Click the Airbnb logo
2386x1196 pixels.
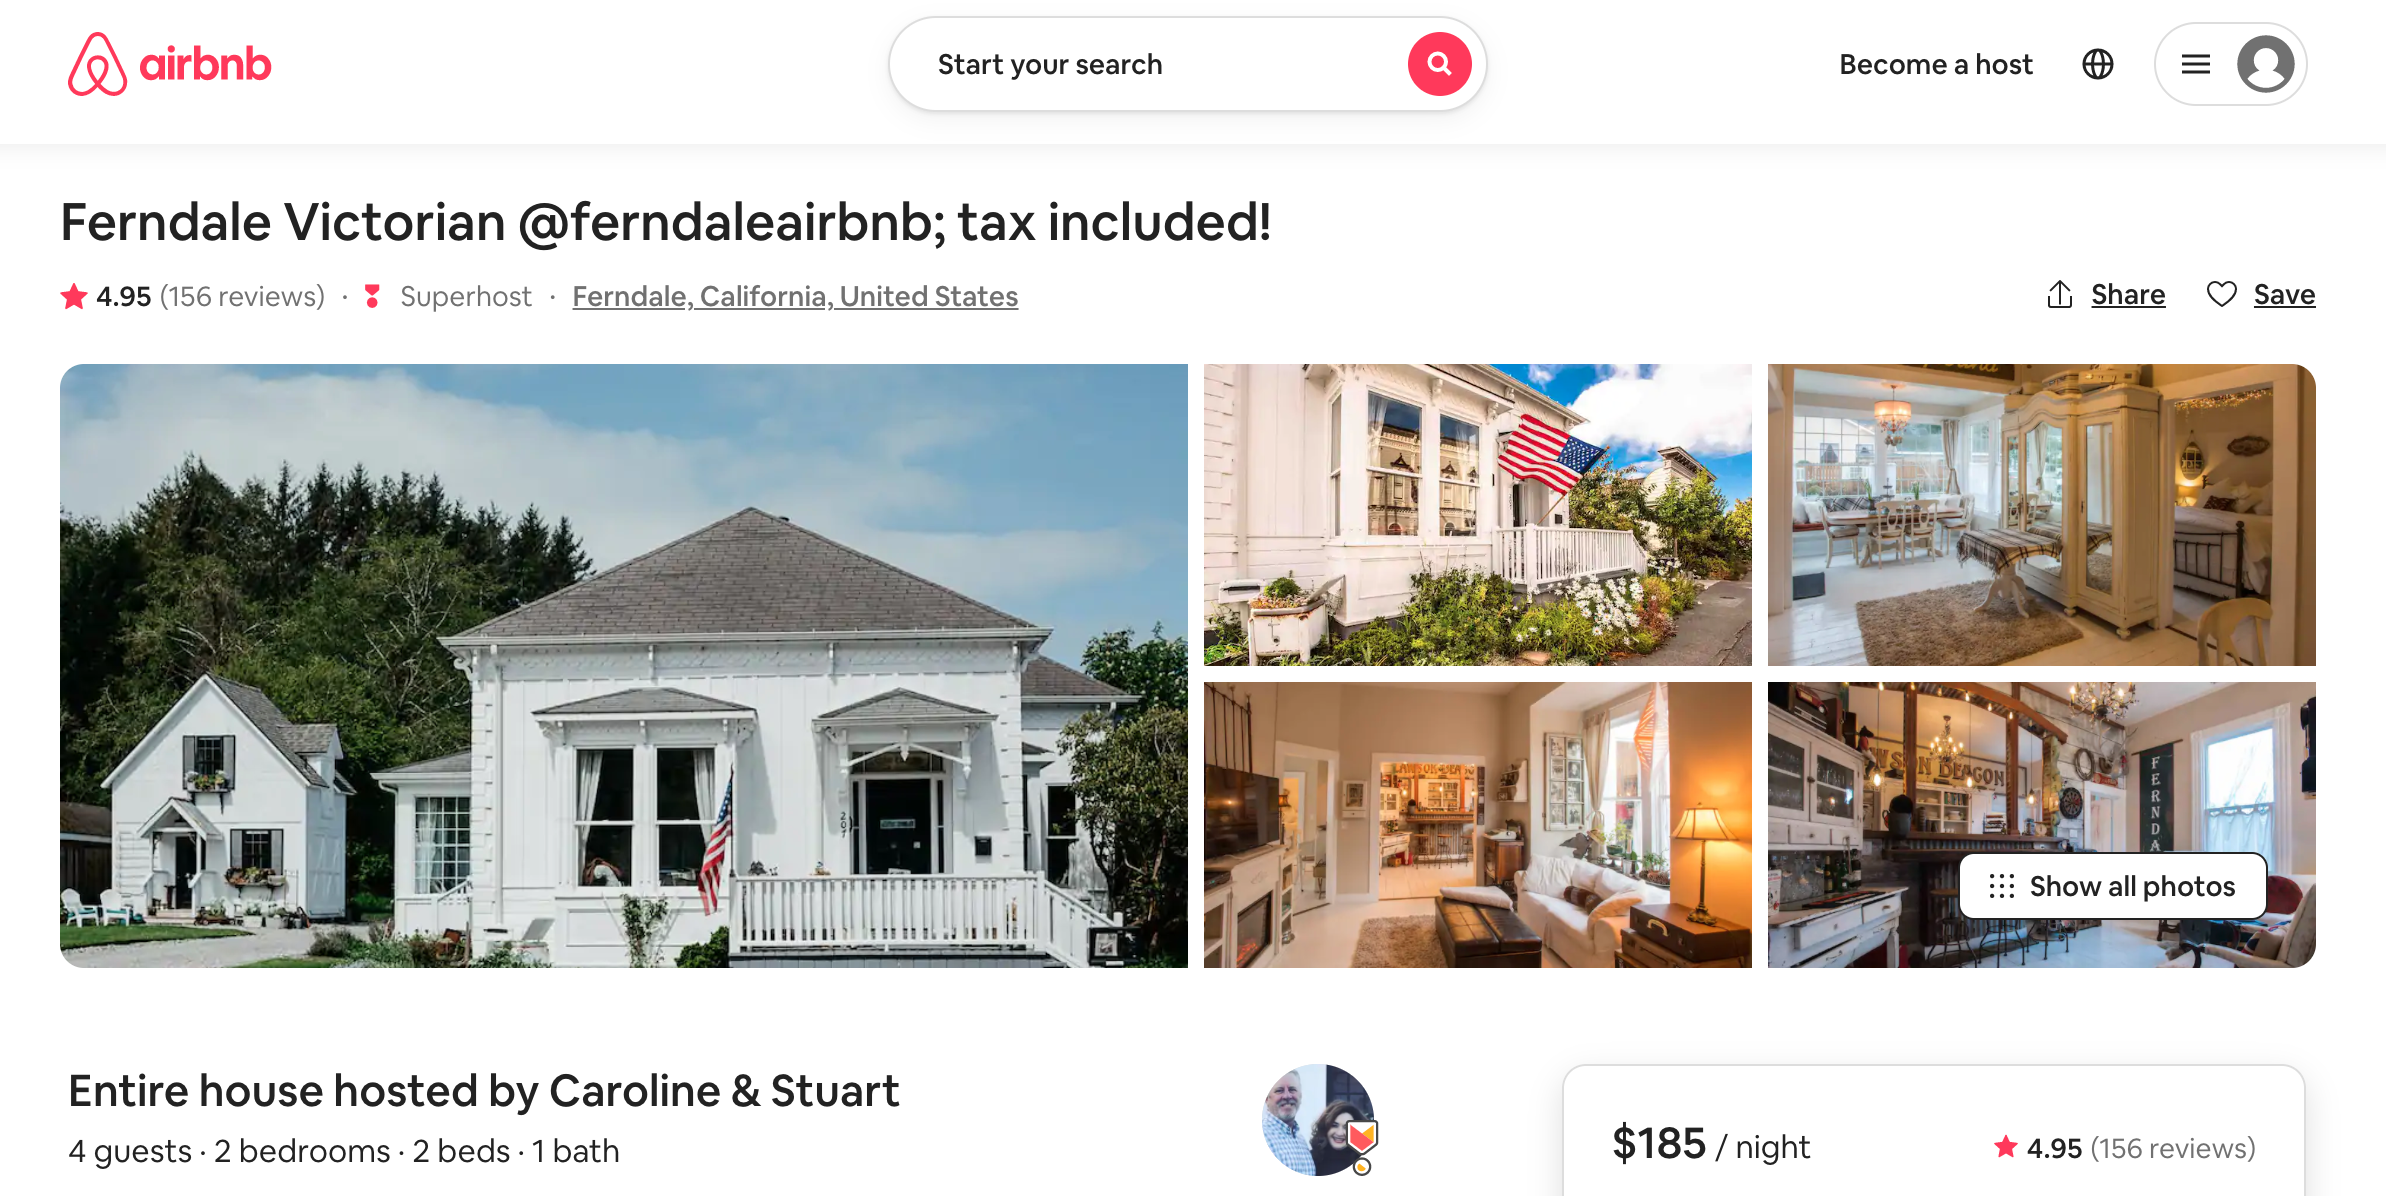click(x=169, y=64)
